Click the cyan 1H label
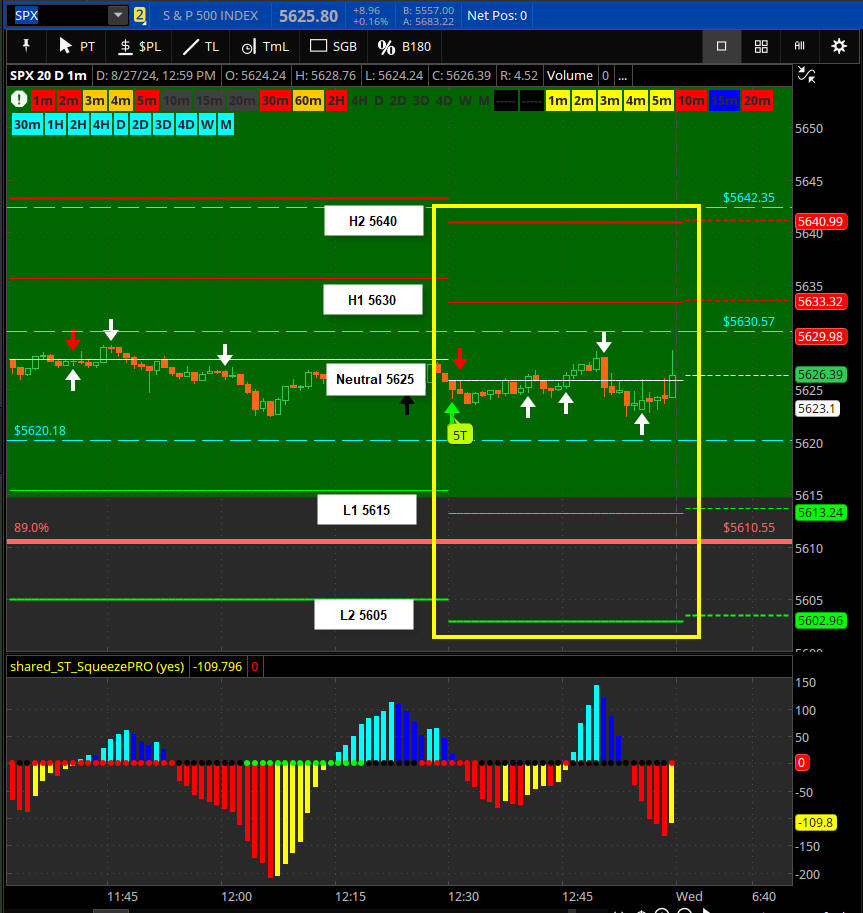The height and width of the screenshot is (913, 863). click(x=55, y=125)
